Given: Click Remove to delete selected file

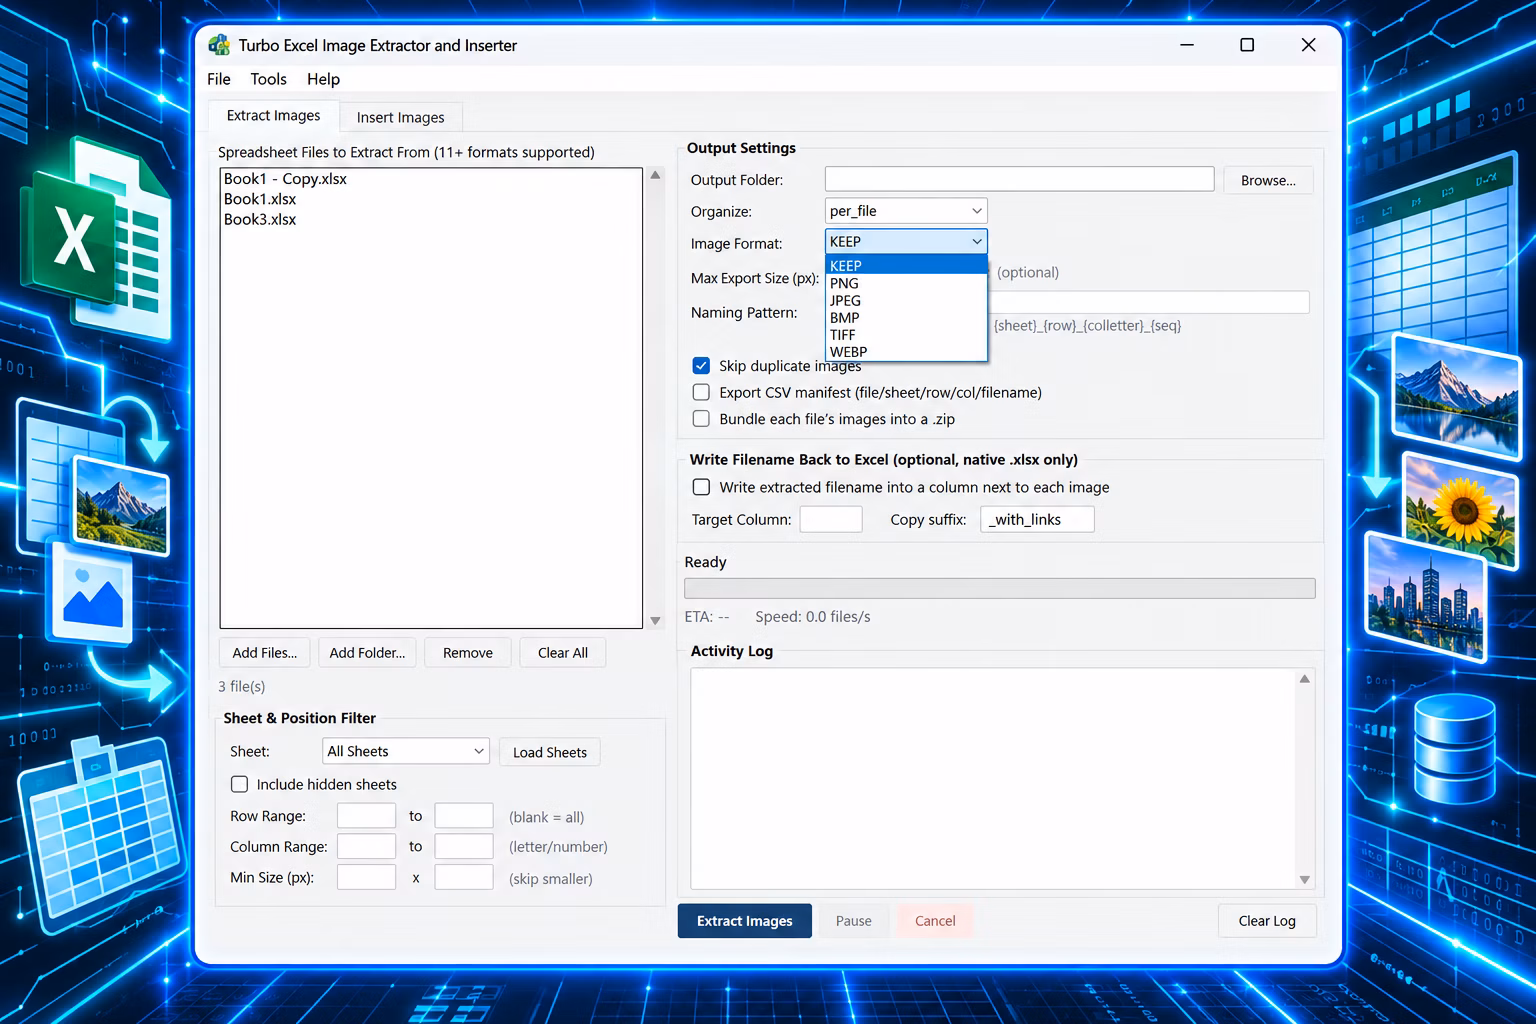Looking at the screenshot, I should pos(468,653).
